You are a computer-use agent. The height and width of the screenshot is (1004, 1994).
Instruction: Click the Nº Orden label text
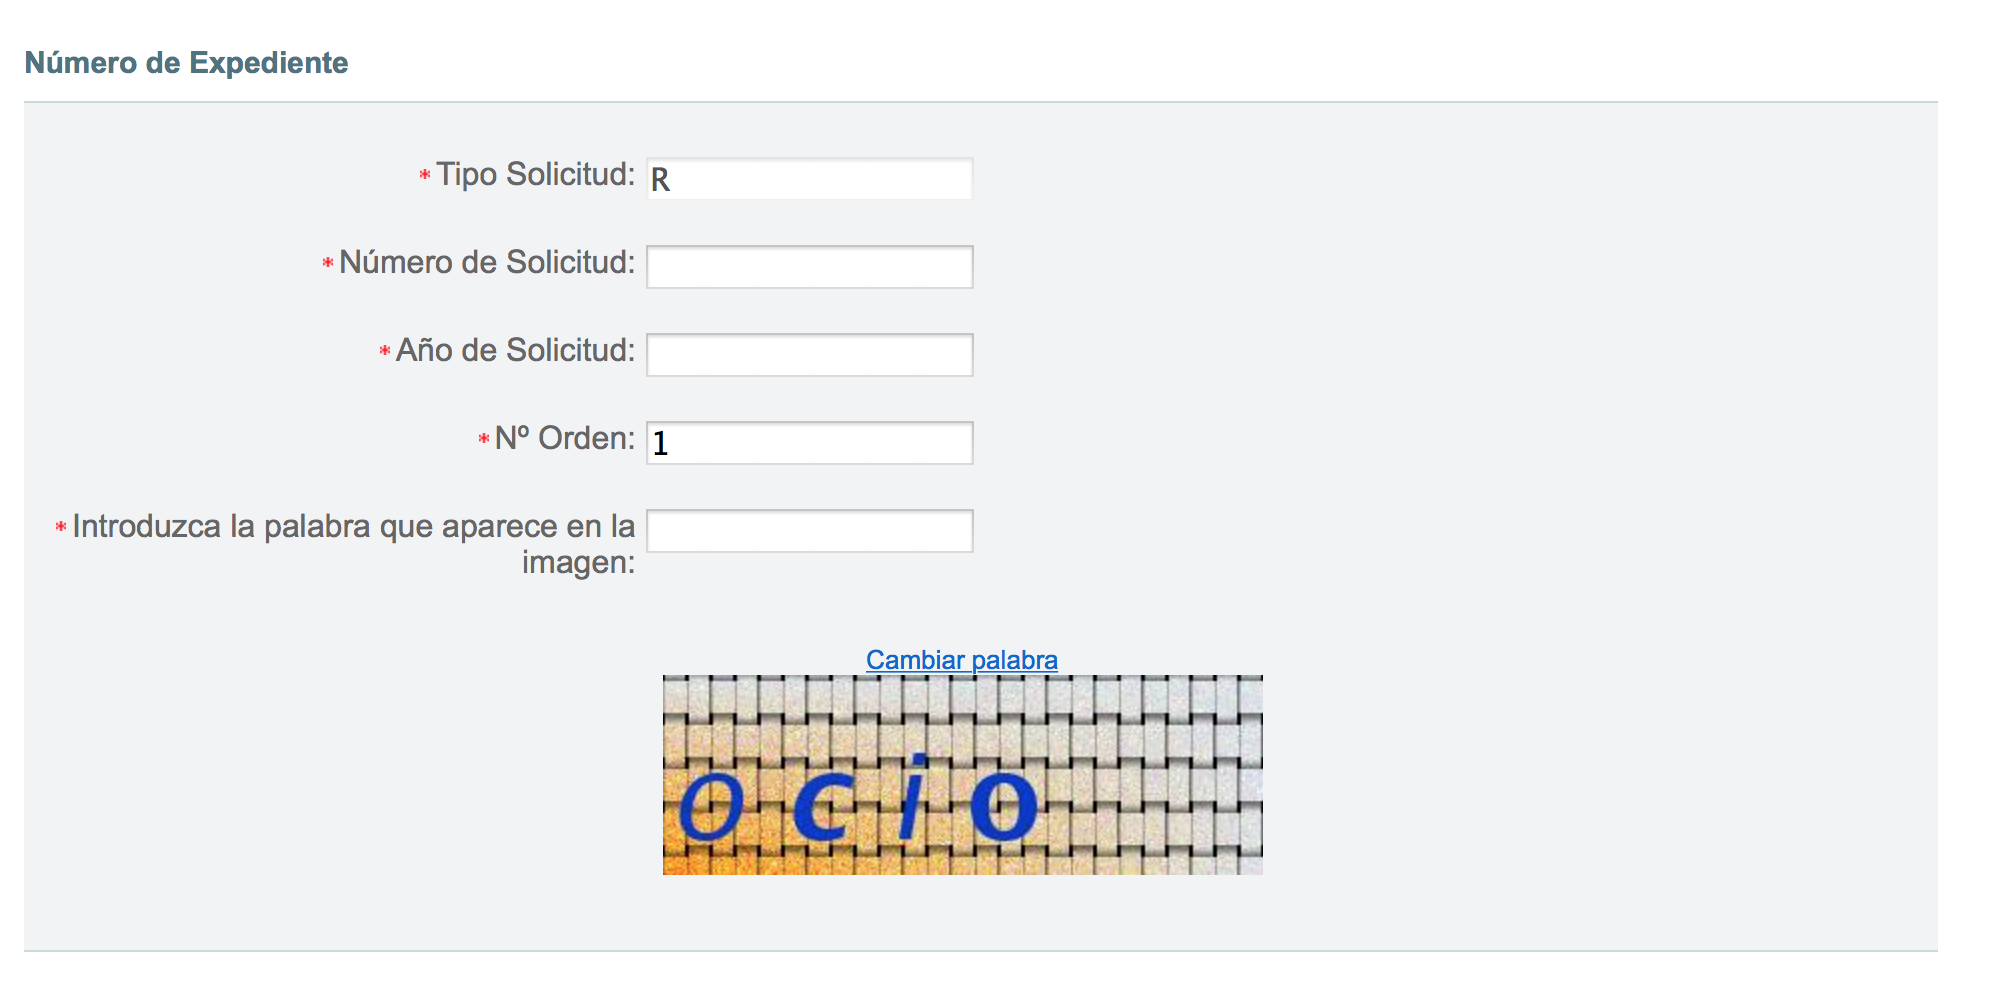pyautogui.click(x=564, y=438)
